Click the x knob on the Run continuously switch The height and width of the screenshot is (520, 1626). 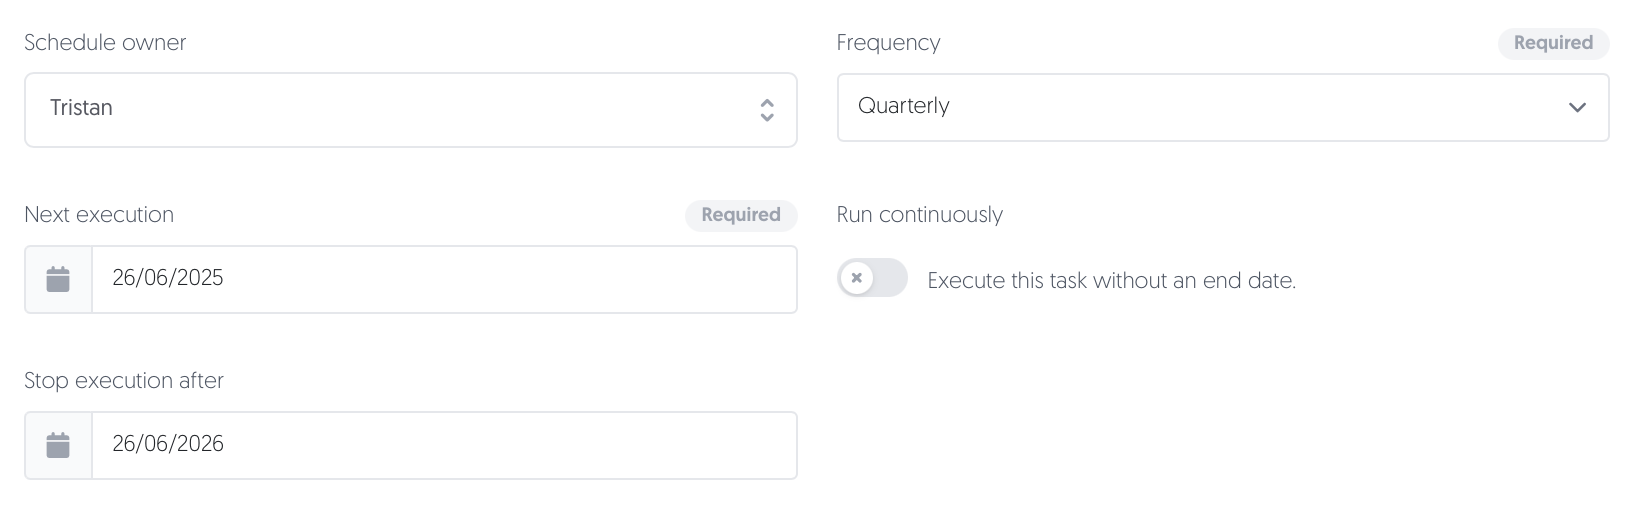click(x=857, y=278)
